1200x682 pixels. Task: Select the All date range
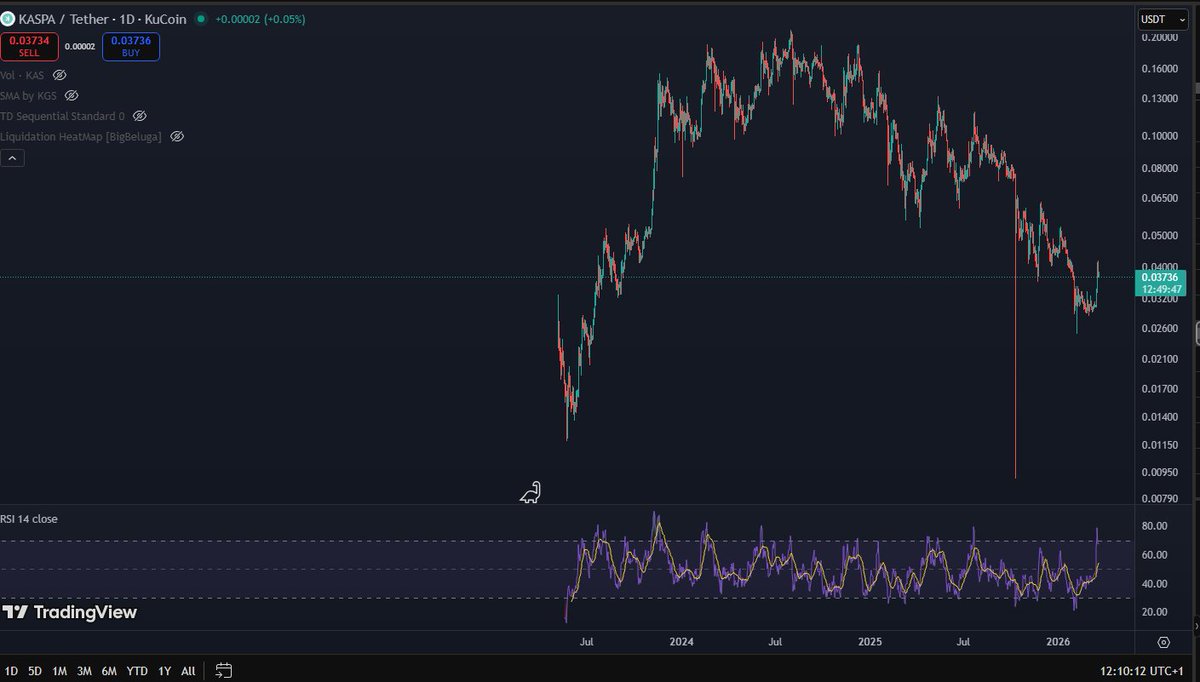[x=188, y=671]
